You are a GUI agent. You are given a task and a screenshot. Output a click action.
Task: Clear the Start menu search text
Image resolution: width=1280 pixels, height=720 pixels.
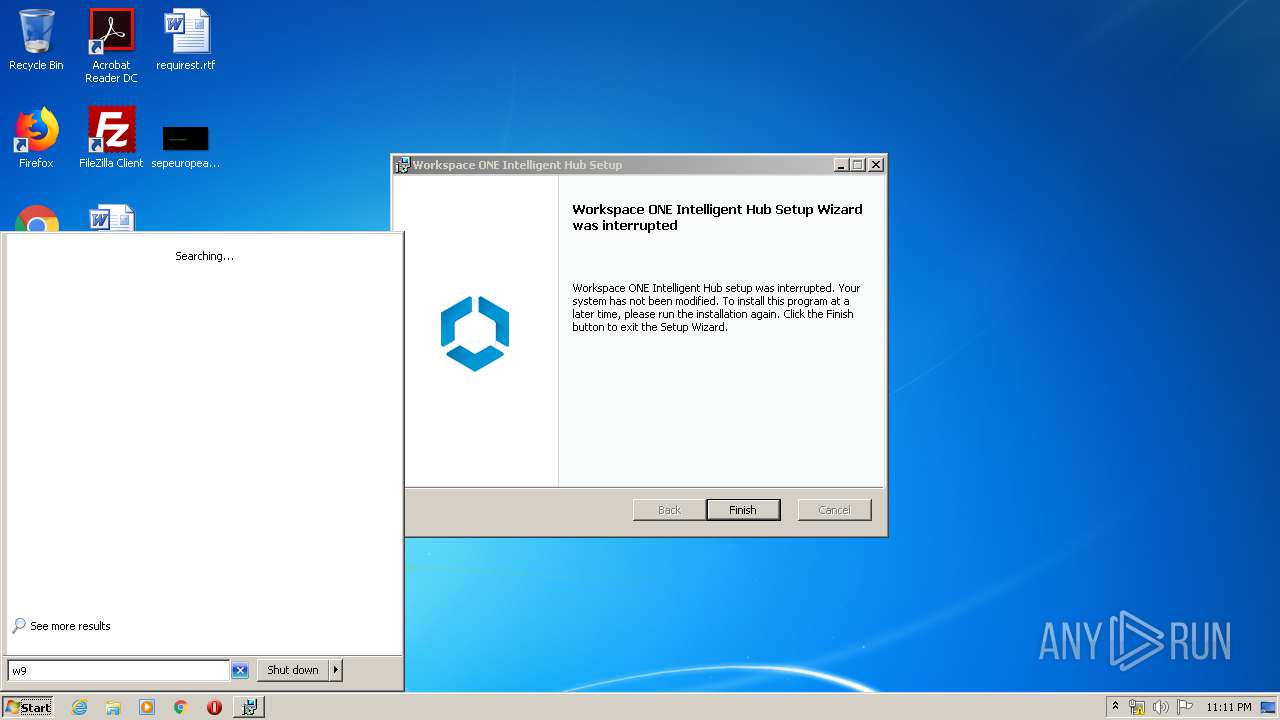[240, 670]
